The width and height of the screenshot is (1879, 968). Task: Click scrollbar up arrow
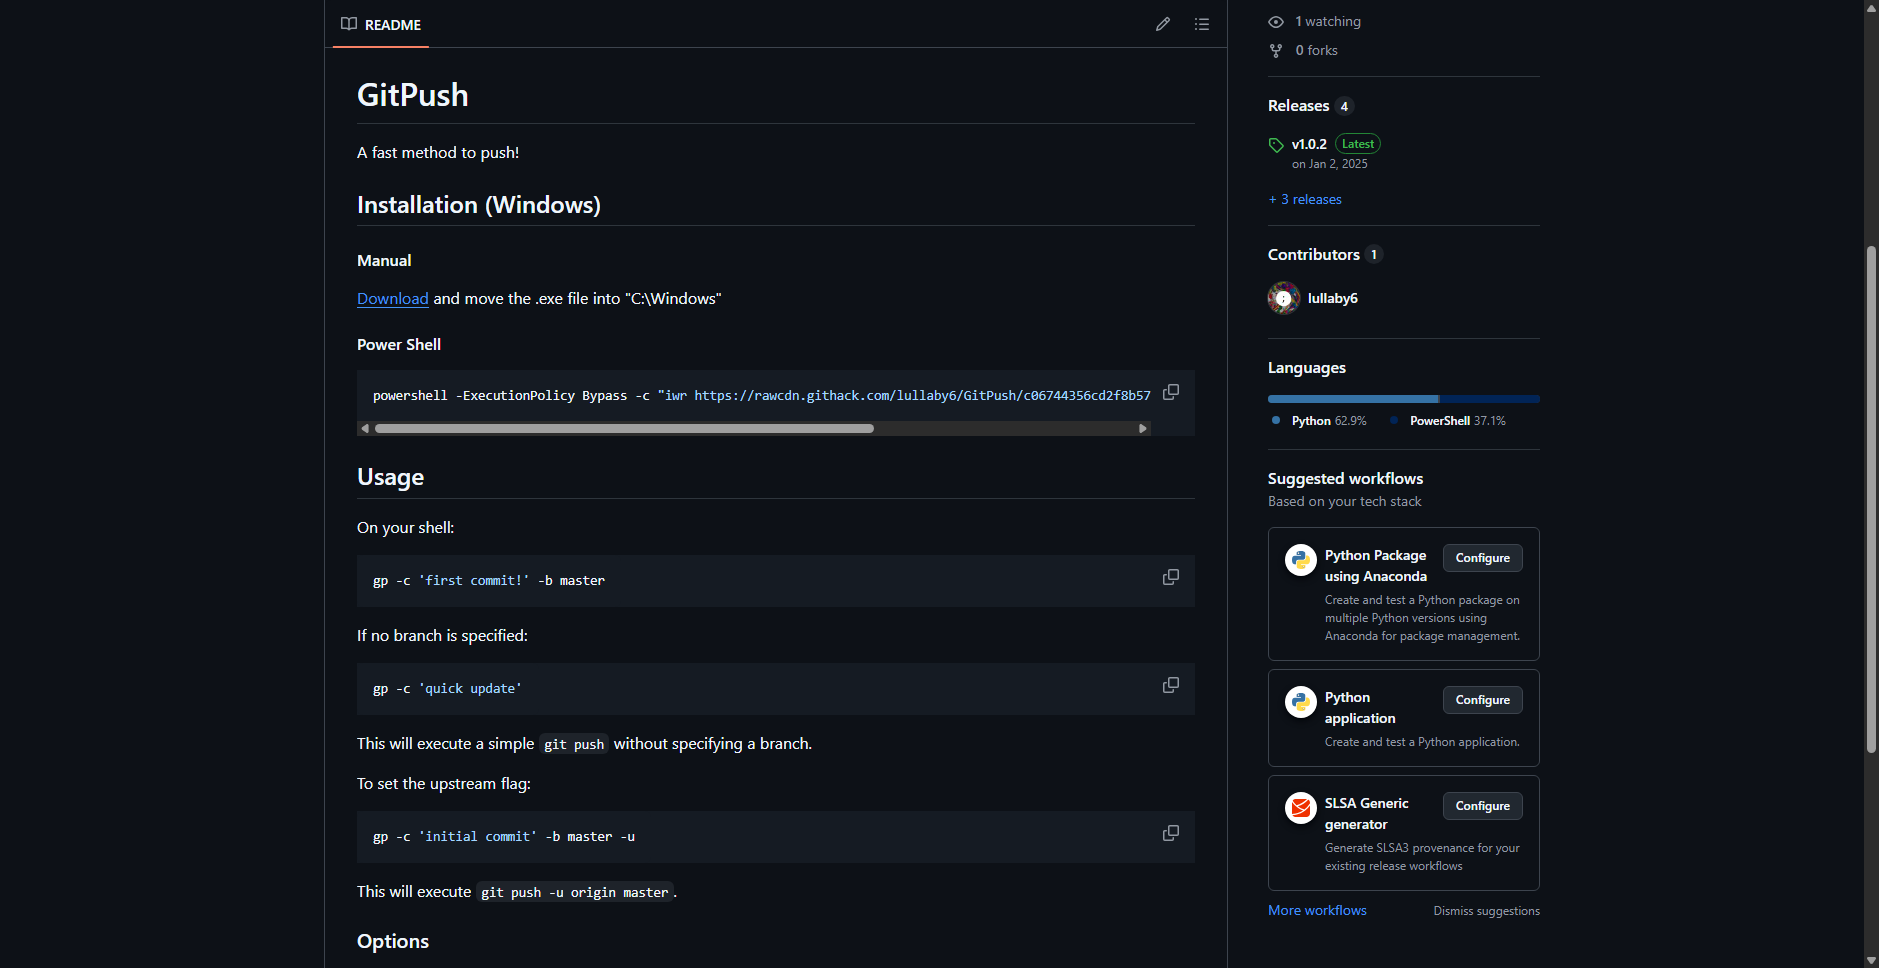[1871, 7]
